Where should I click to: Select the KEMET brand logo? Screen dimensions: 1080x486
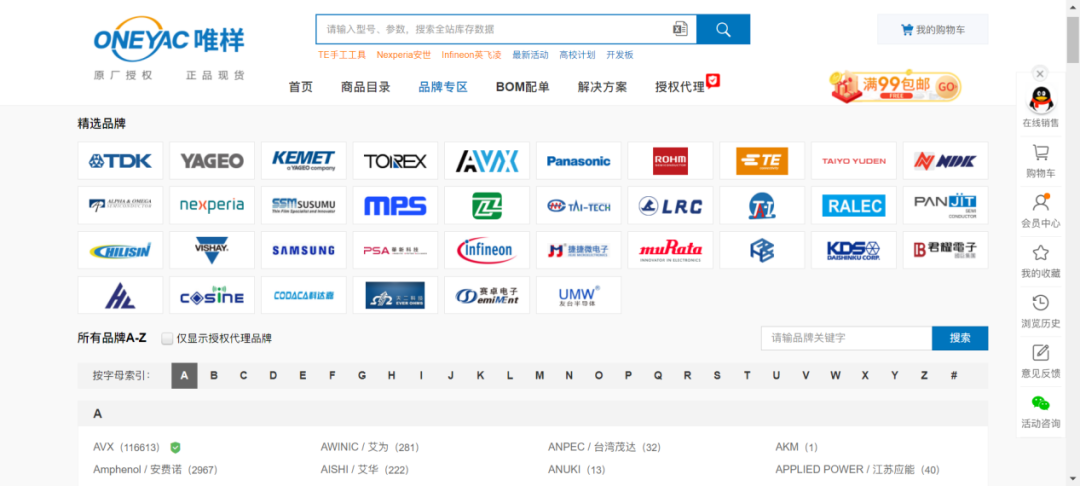tap(304, 161)
